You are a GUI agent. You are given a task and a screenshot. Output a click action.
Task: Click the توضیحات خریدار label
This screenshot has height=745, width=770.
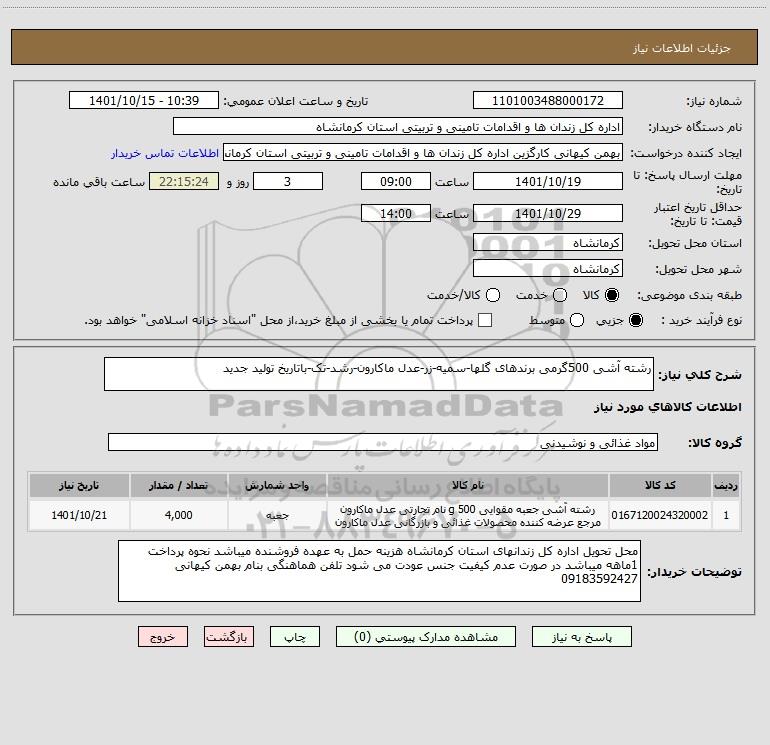pos(694,572)
